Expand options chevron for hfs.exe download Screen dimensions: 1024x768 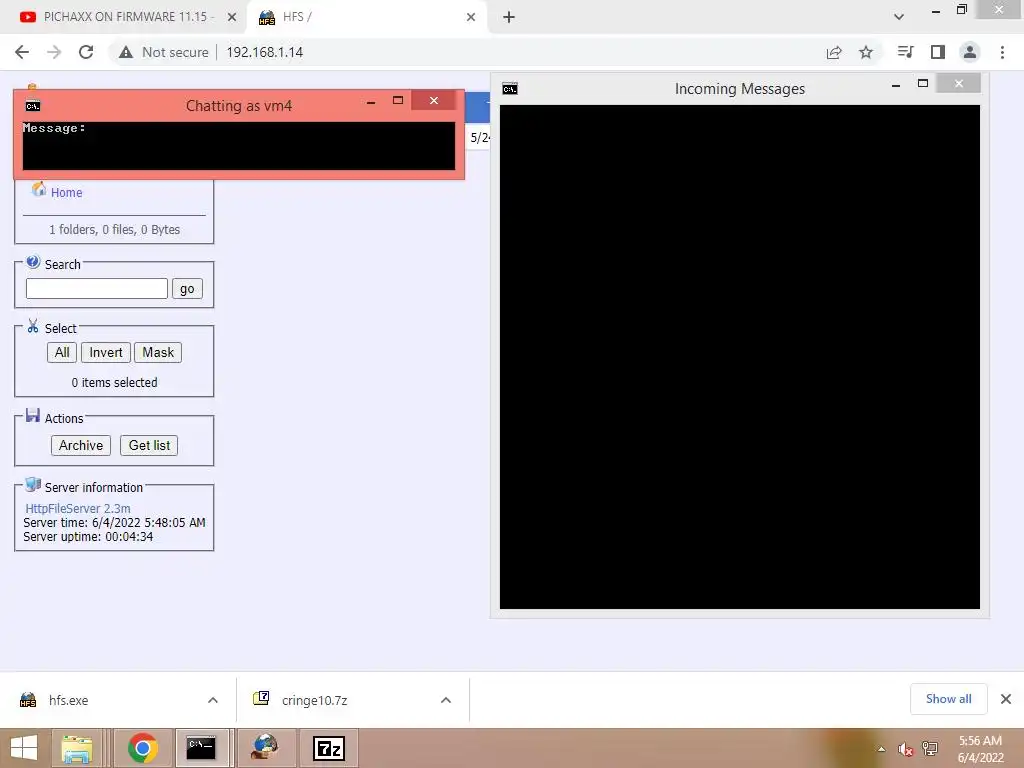pos(213,700)
